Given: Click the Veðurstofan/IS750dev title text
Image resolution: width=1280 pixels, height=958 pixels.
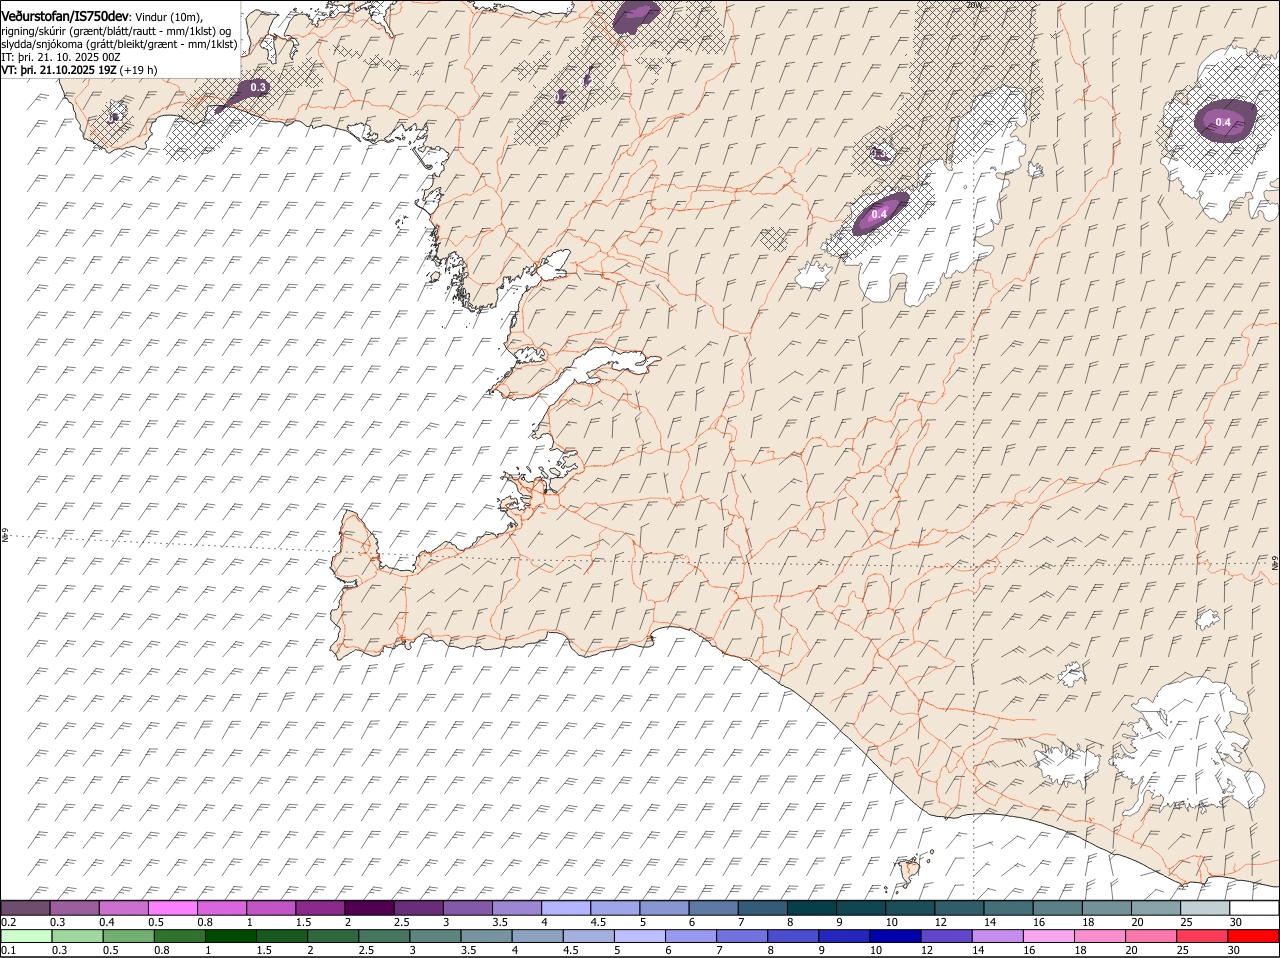Looking at the screenshot, I should pos(65,16).
